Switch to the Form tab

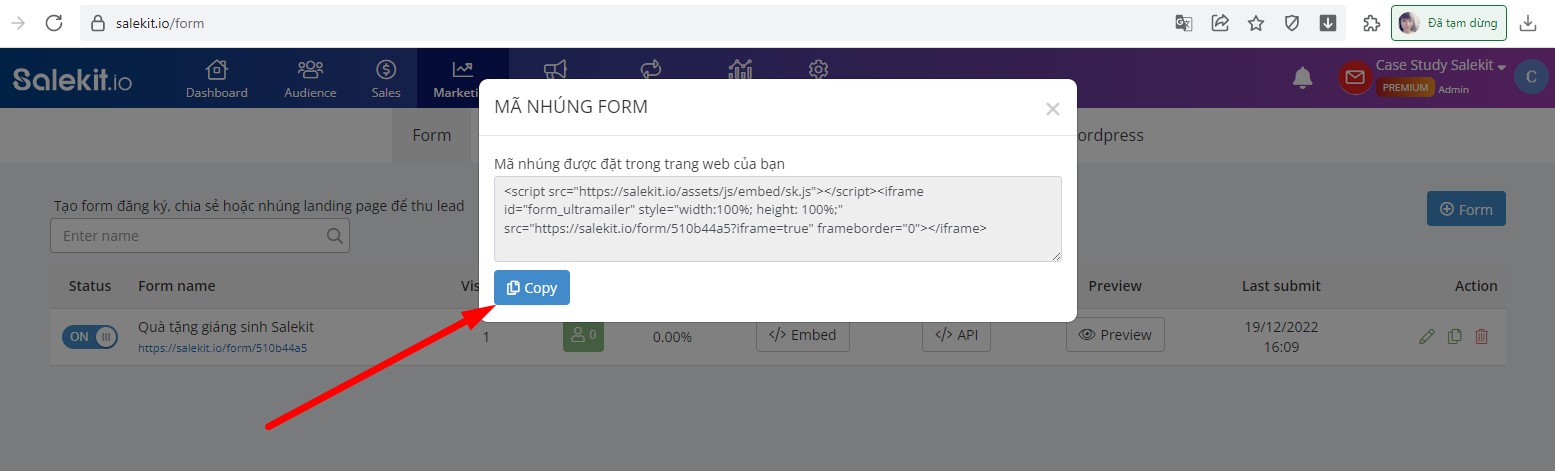432,135
